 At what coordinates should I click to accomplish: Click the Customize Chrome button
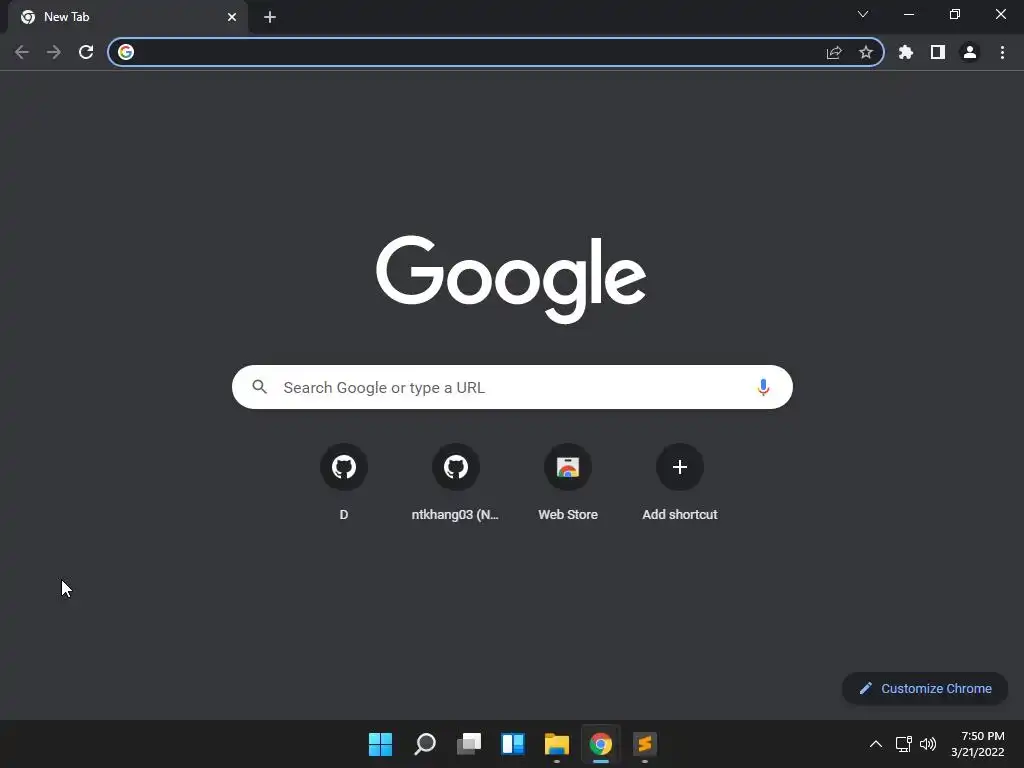tap(925, 688)
